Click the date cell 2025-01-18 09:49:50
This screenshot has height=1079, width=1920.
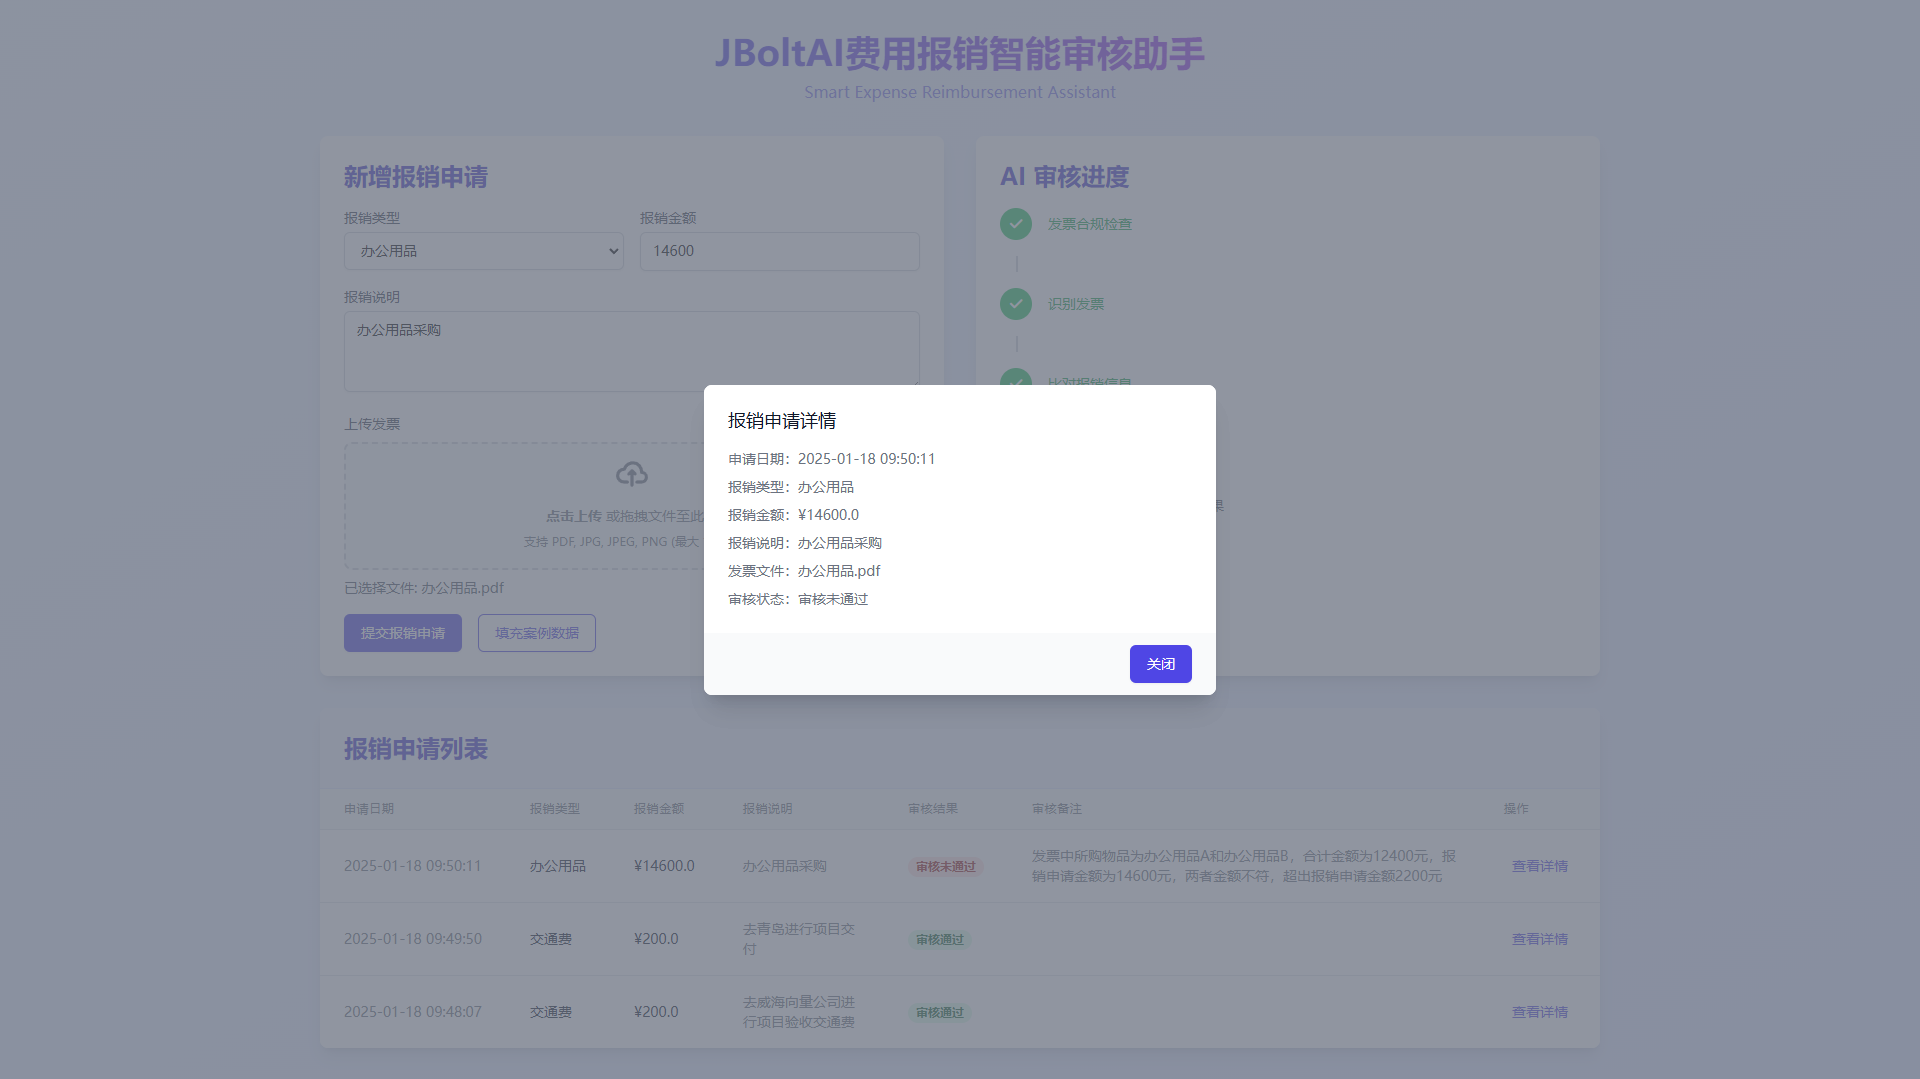[413, 939]
